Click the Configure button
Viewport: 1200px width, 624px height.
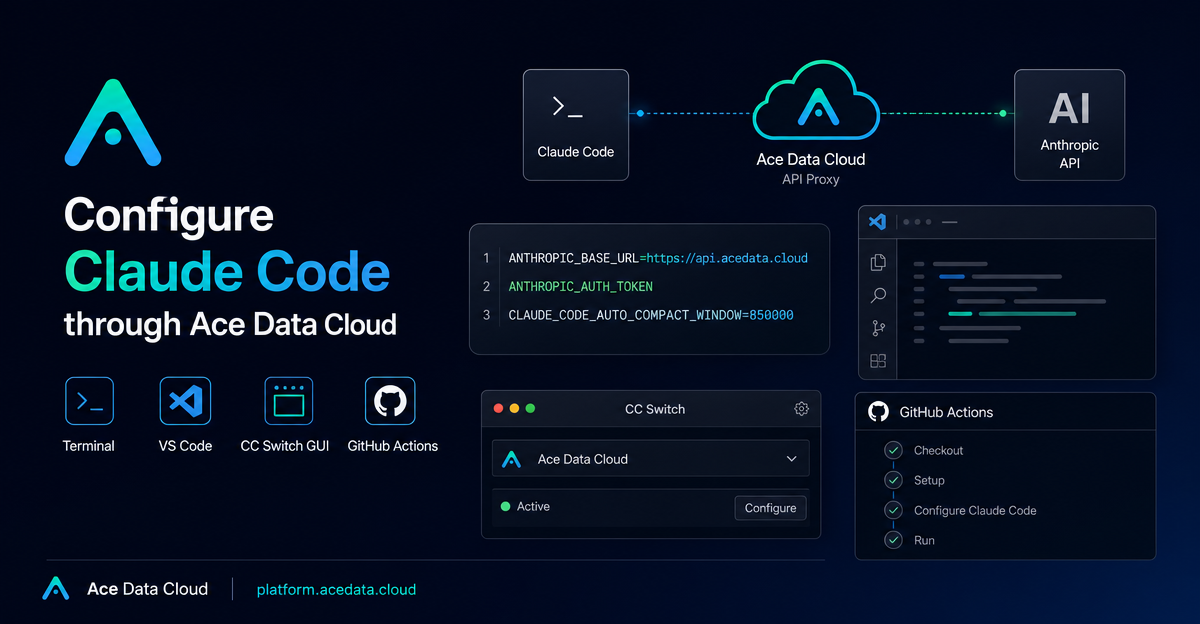click(770, 508)
